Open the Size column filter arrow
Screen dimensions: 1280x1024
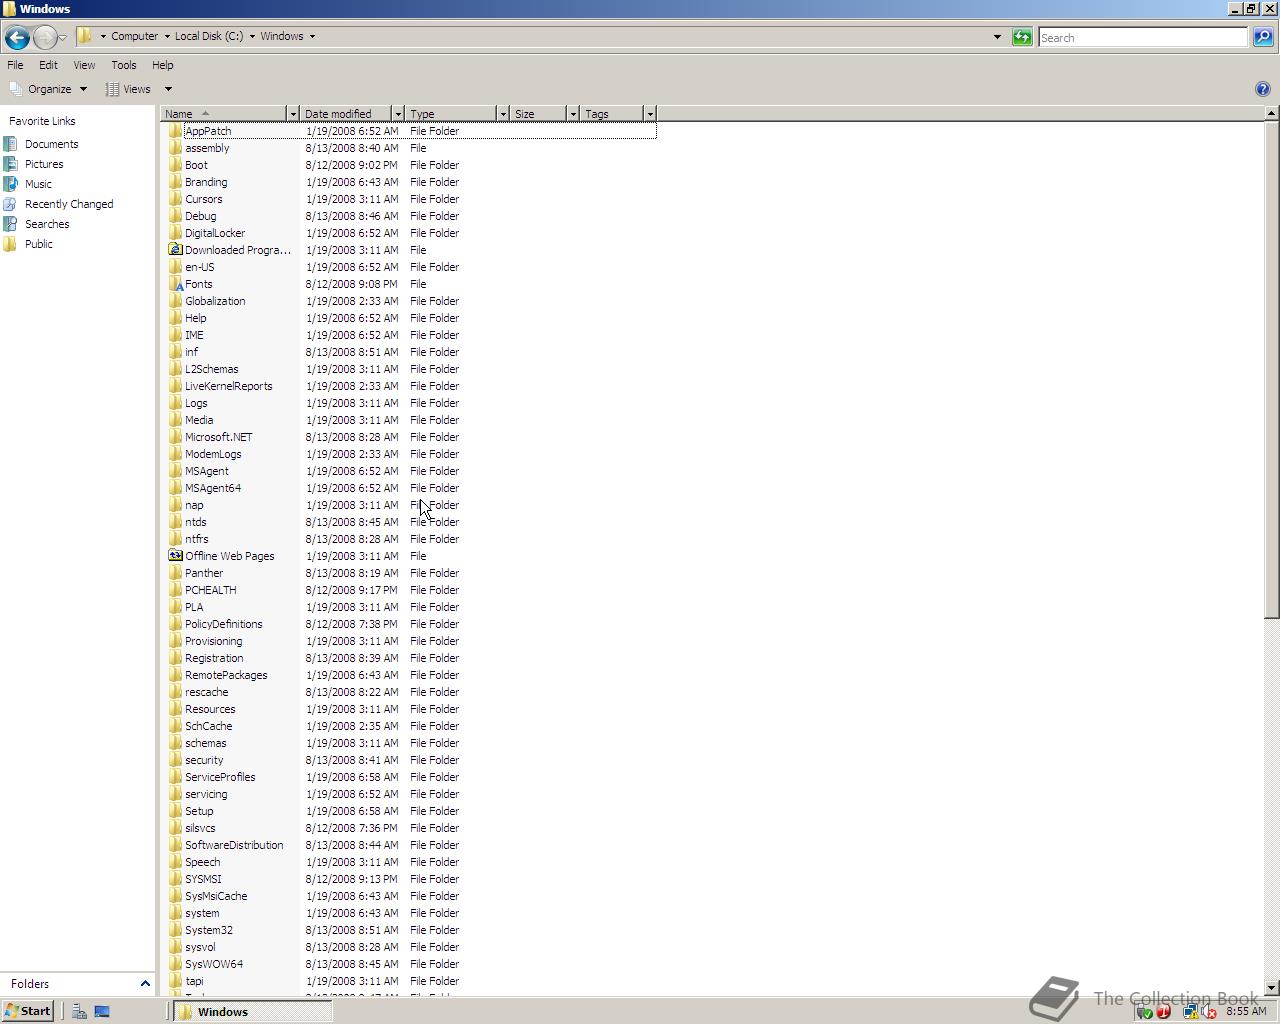[x=572, y=114]
